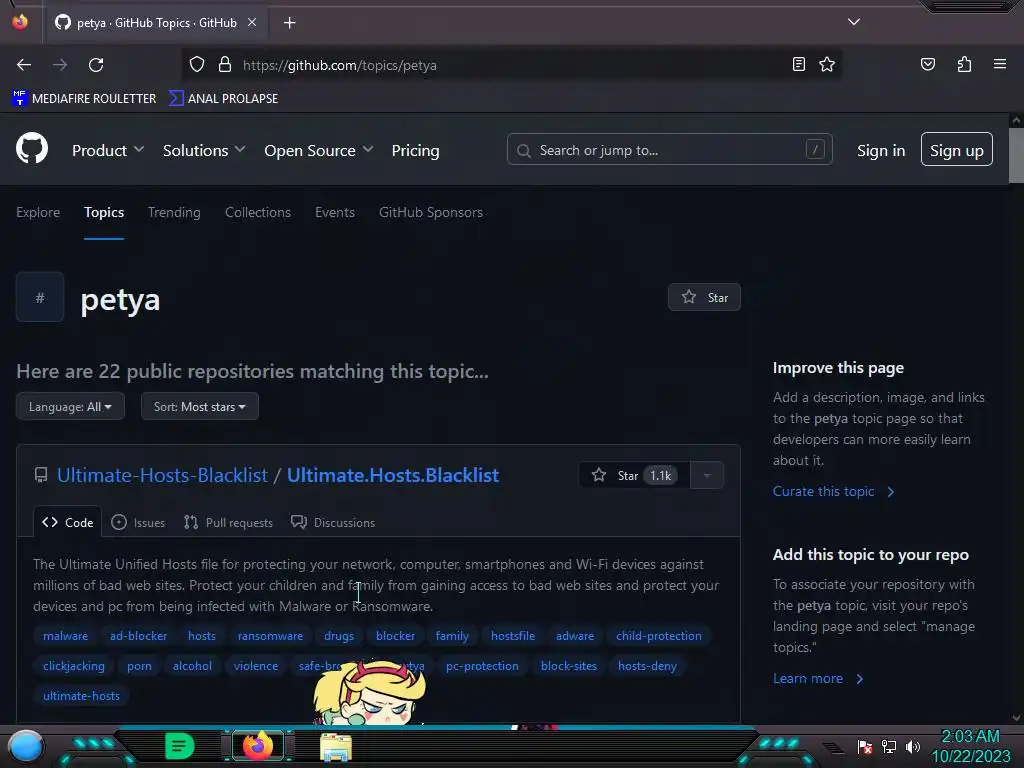1024x768 pixels.
Task: Open the Extensions puzzle icon
Action: point(964,64)
